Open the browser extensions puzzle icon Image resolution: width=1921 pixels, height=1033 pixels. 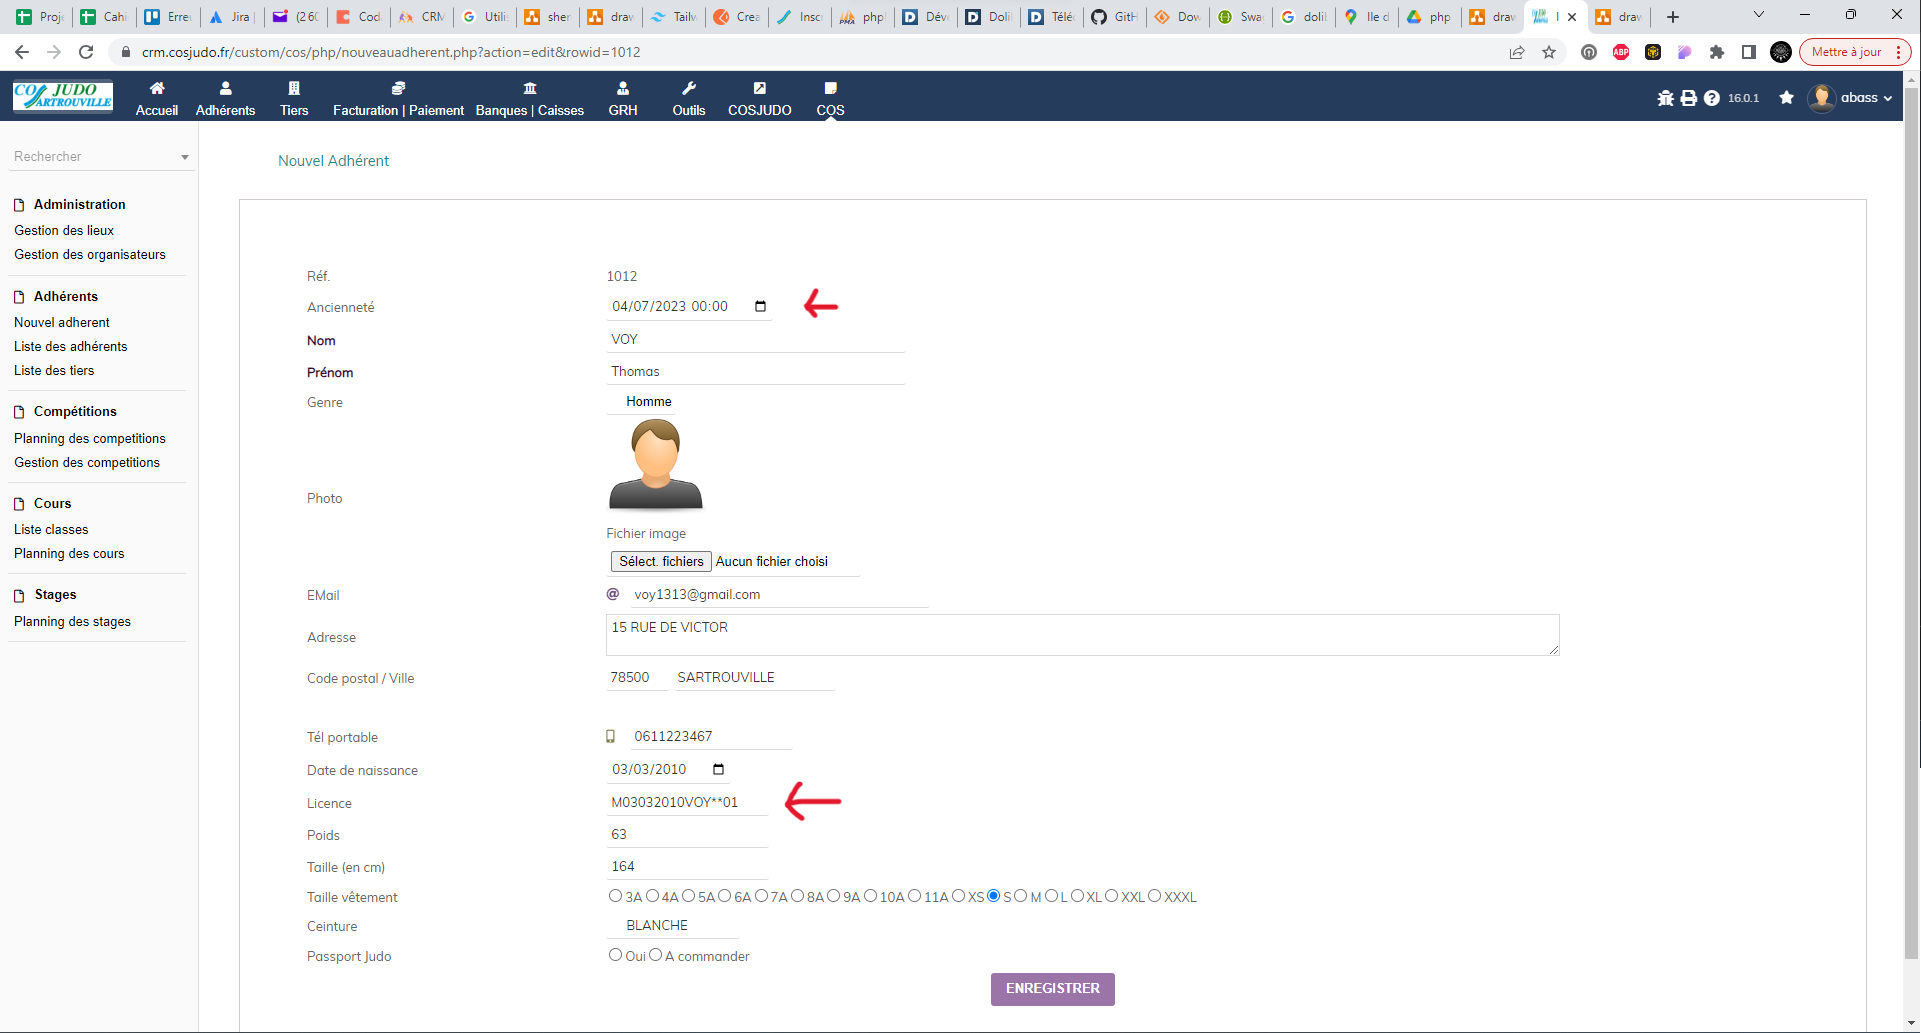point(1717,52)
